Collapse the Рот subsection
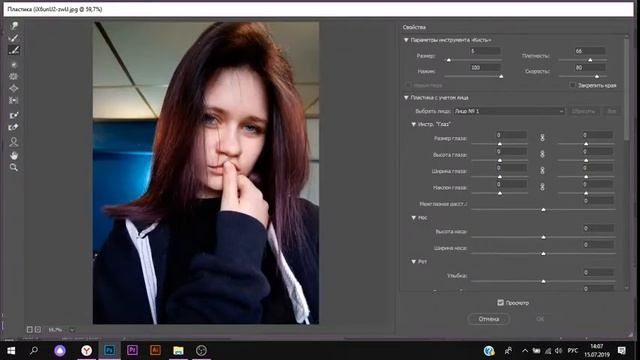The image size is (640, 360). coord(413,262)
